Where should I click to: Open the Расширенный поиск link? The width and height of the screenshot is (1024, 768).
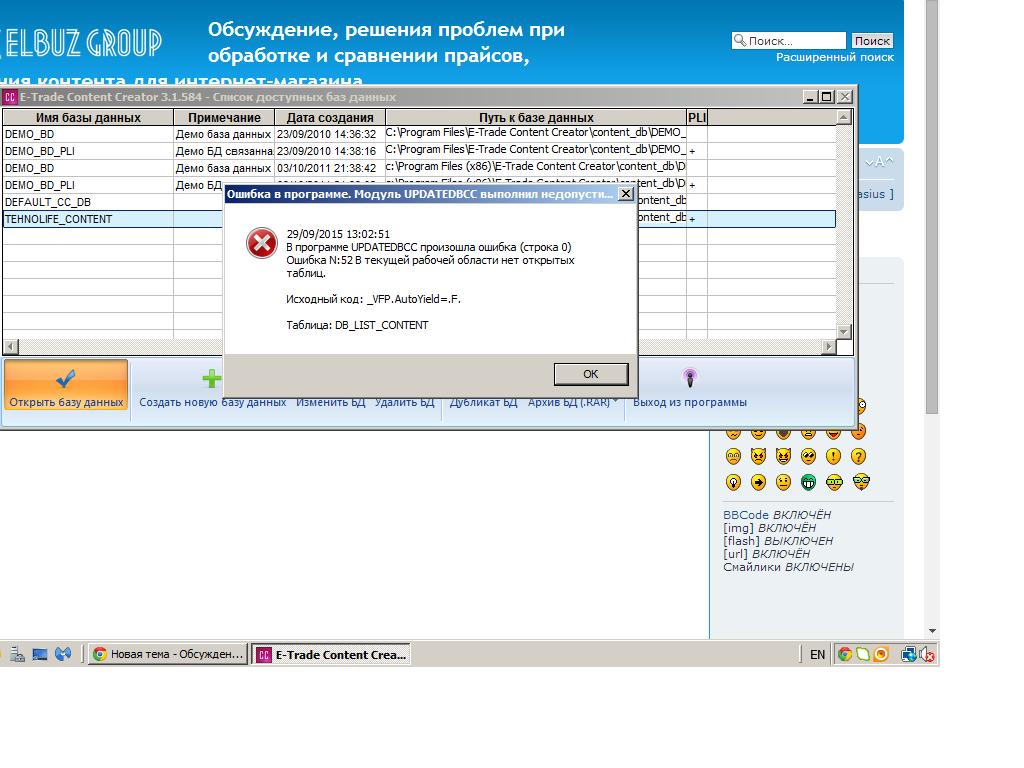tap(835, 57)
